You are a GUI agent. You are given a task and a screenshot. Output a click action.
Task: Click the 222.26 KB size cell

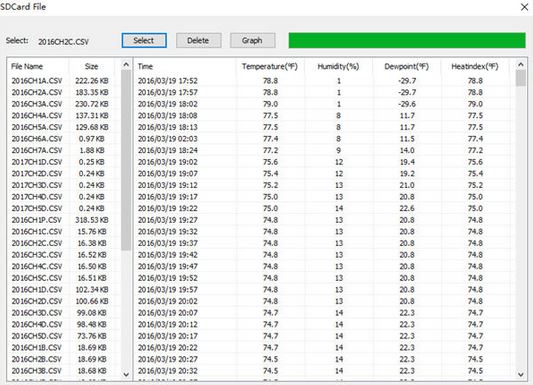(92, 81)
